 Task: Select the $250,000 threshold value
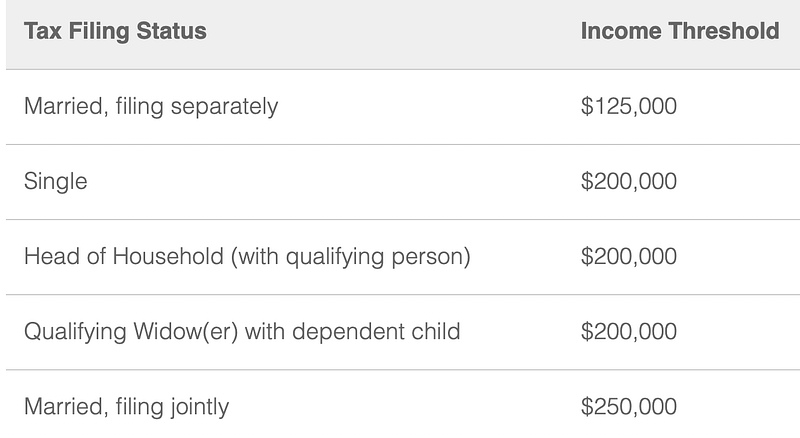629,406
